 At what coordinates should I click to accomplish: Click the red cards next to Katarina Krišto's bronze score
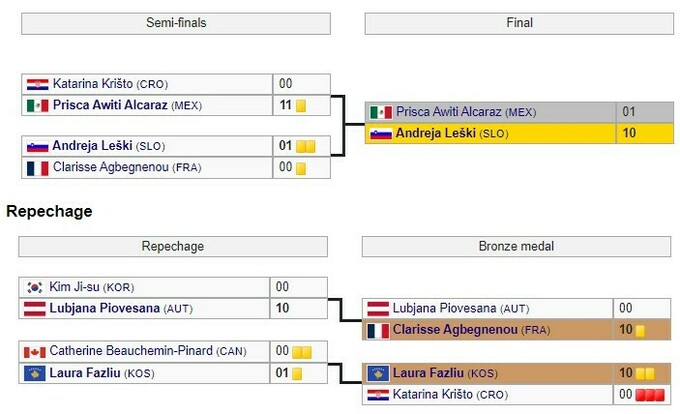point(651,395)
